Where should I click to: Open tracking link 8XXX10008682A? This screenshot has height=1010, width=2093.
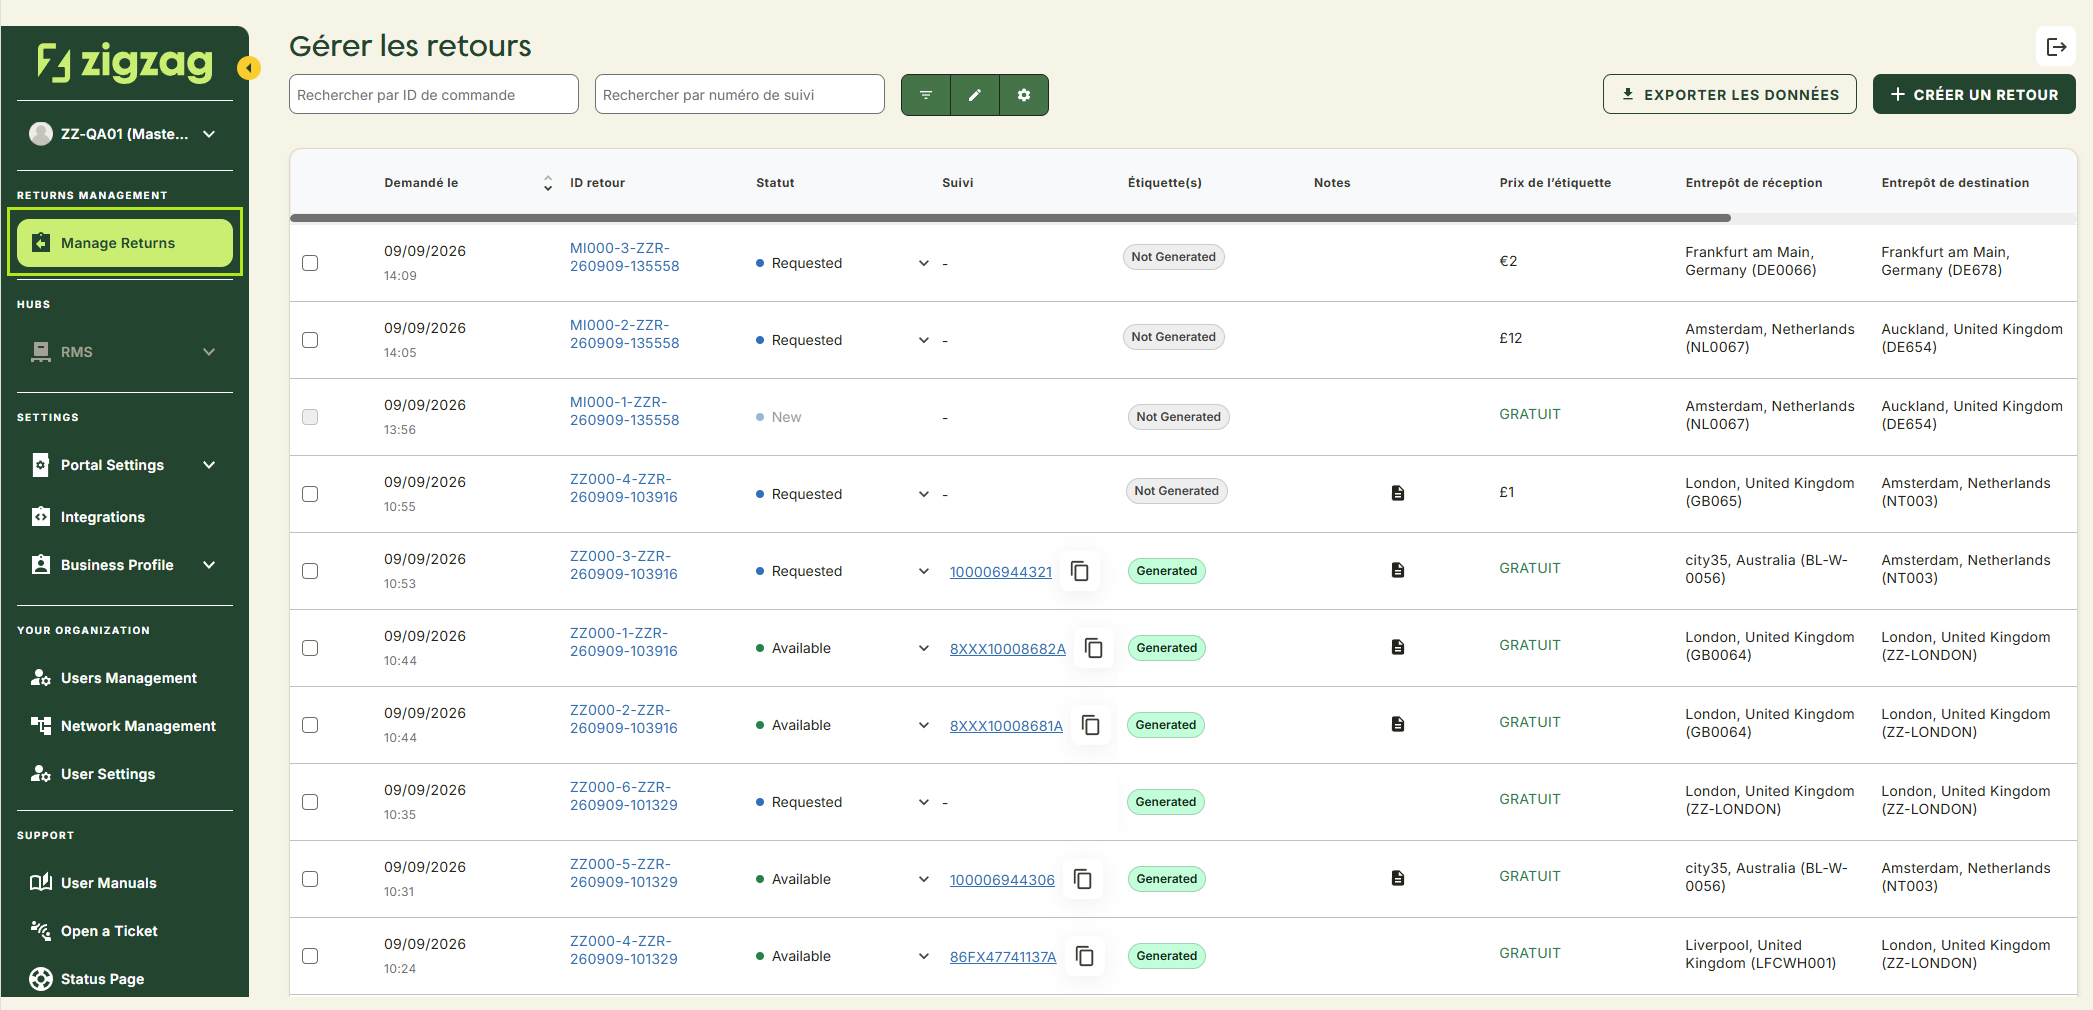(1008, 649)
